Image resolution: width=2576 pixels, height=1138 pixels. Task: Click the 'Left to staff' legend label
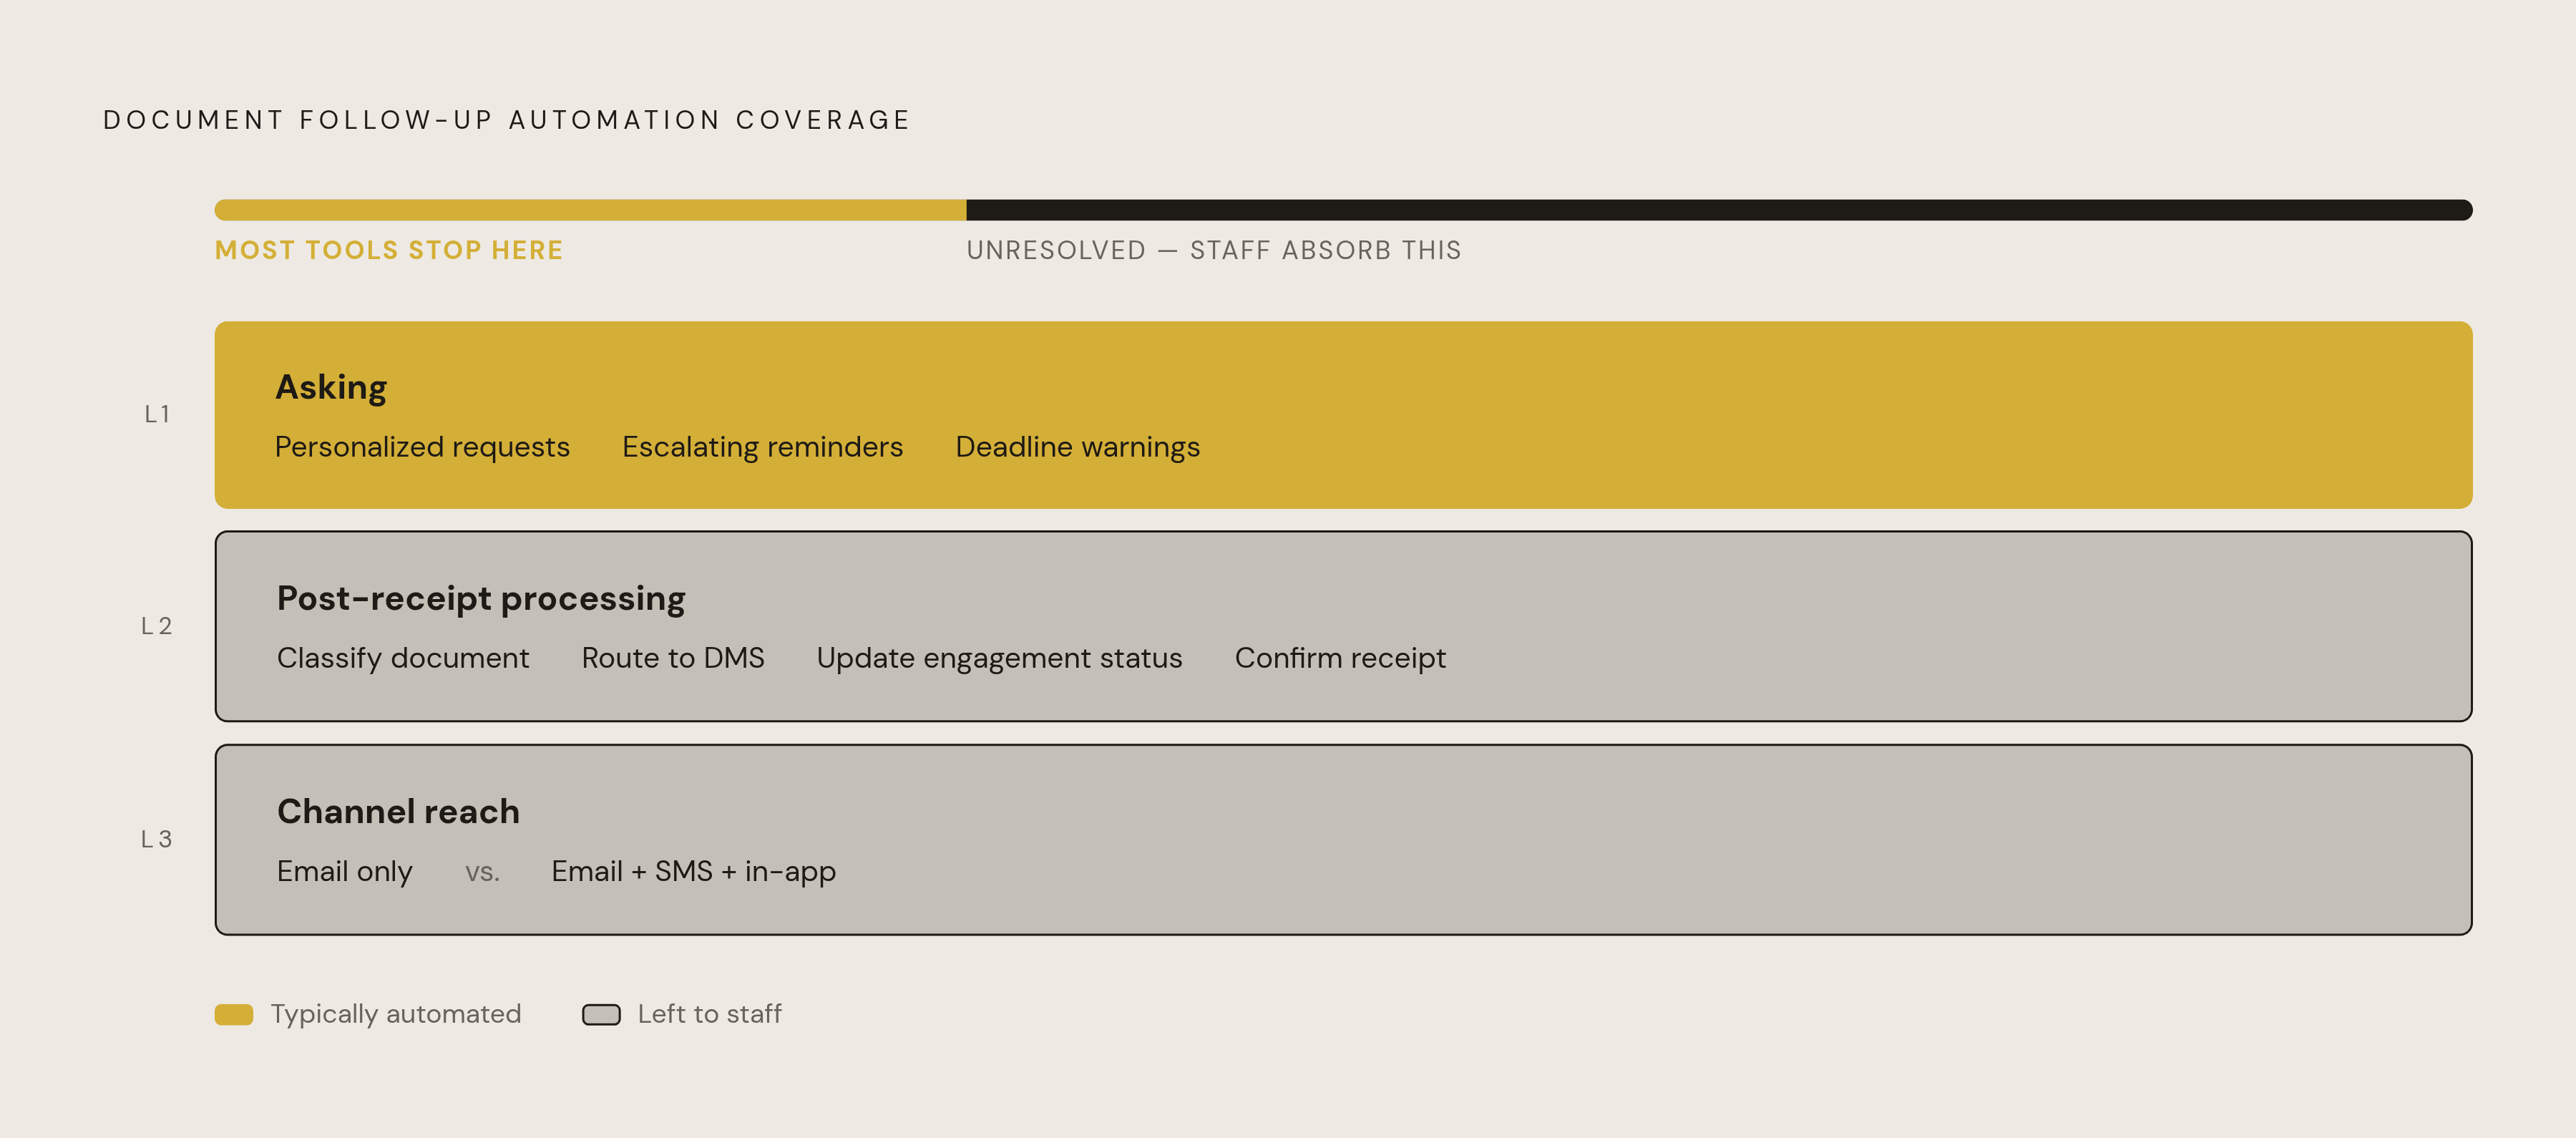(x=710, y=1014)
